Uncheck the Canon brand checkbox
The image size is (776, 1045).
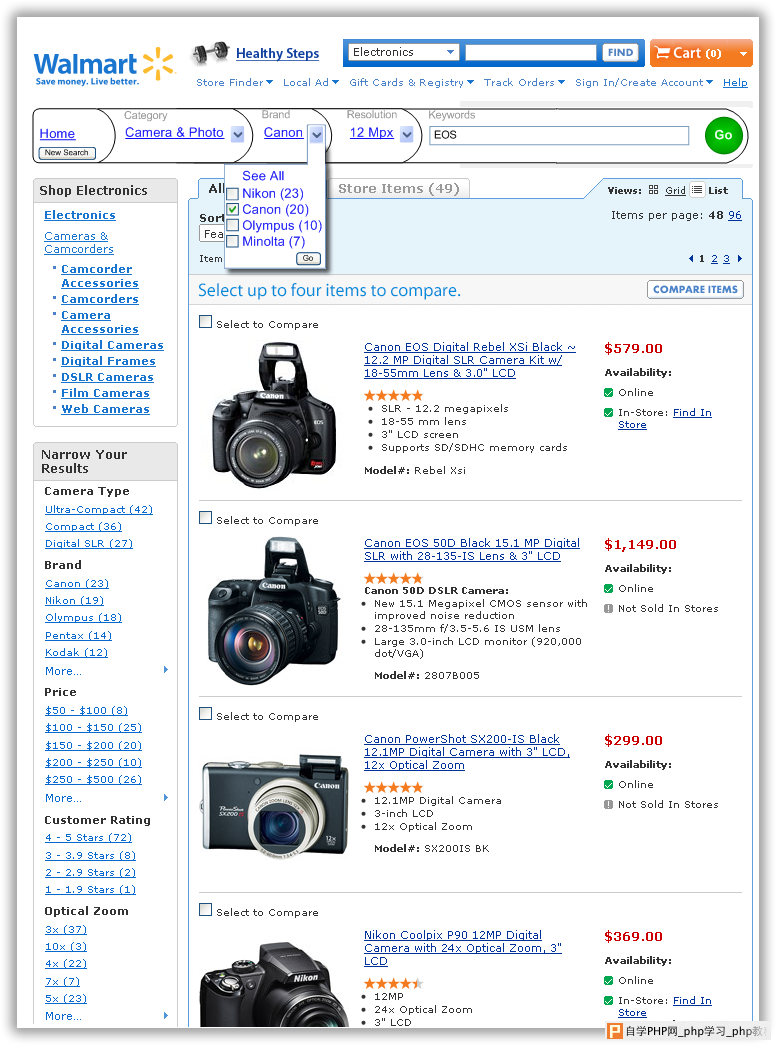click(233, 210)
